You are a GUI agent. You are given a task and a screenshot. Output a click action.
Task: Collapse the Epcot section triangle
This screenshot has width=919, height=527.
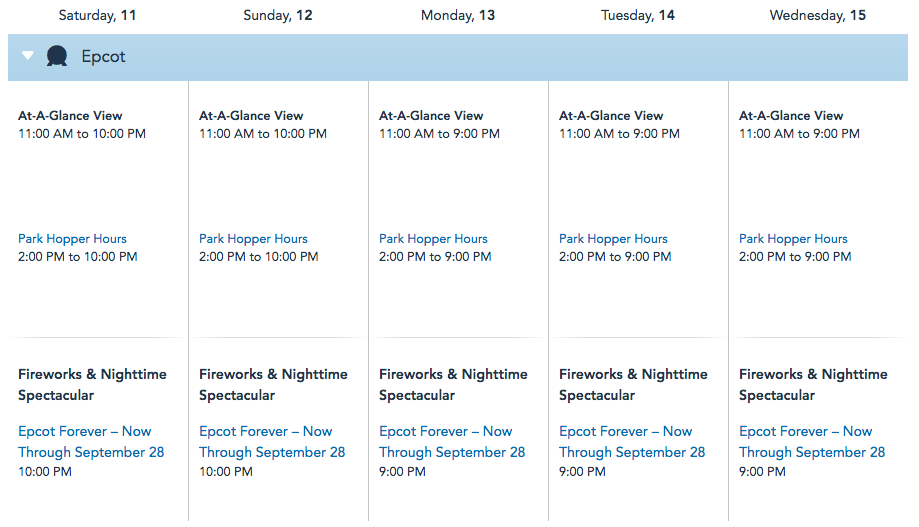(28, 57)
